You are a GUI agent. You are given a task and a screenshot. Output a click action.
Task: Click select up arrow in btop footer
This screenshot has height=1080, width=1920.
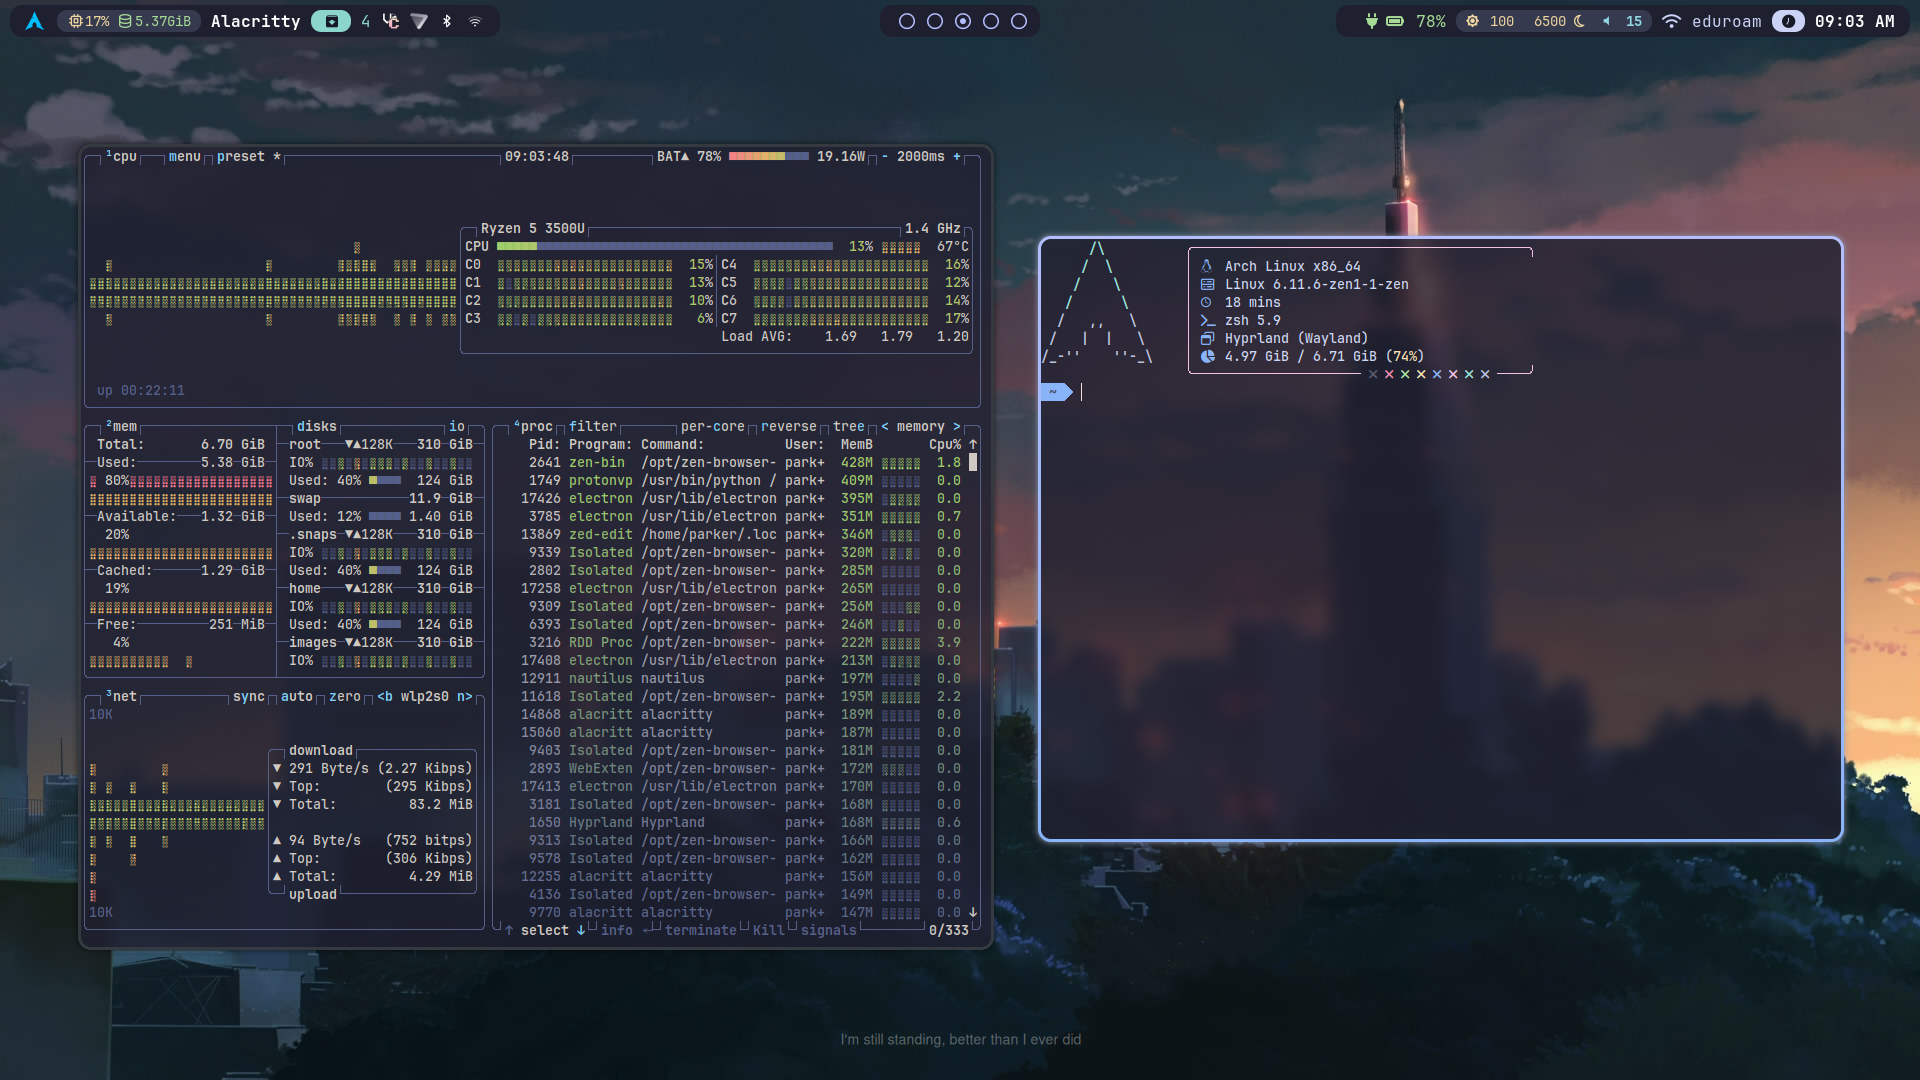click(509, 930)
